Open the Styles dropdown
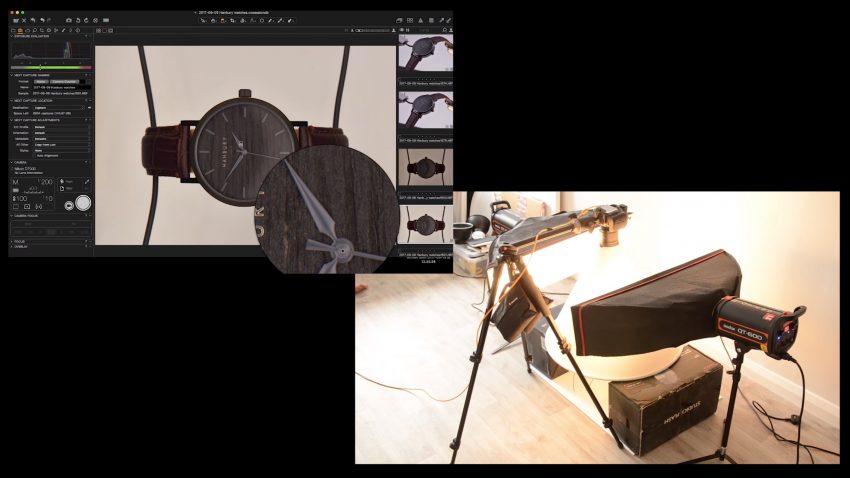Screen dimensions: 850x478 click(x=62, y=151)
